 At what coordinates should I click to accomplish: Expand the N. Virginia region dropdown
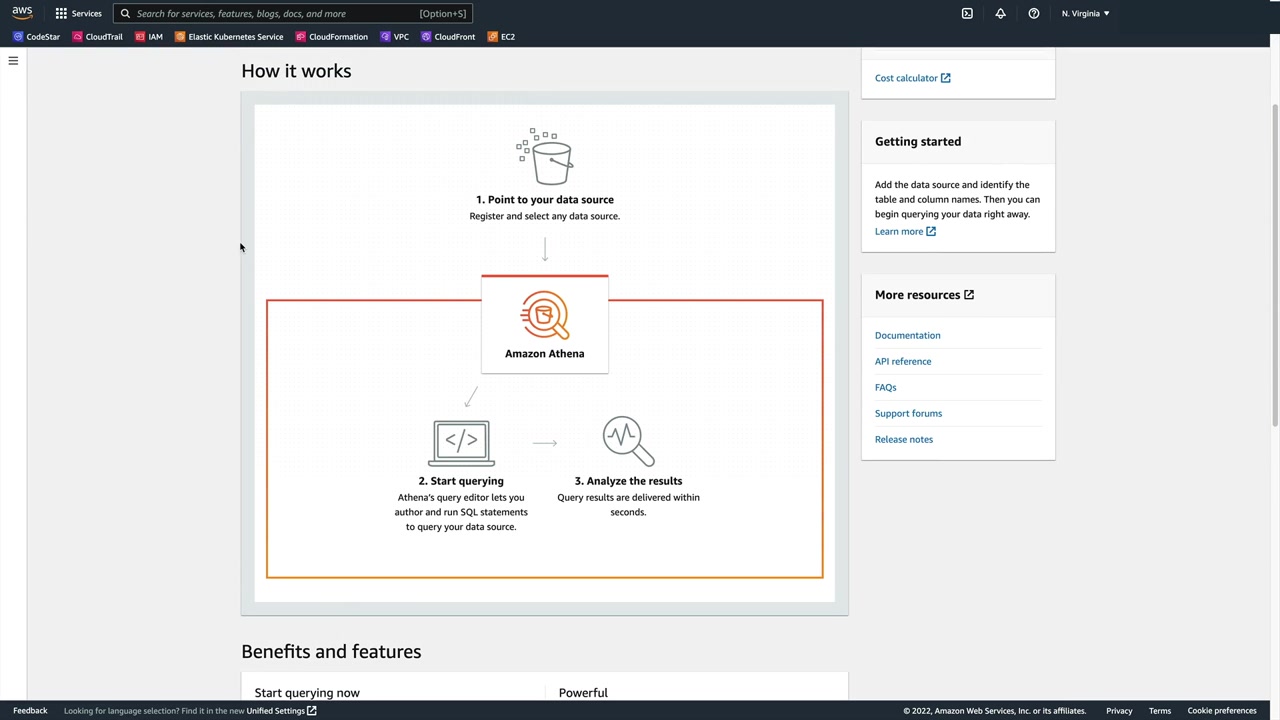pyautogui.click(x=1085, y=13)
